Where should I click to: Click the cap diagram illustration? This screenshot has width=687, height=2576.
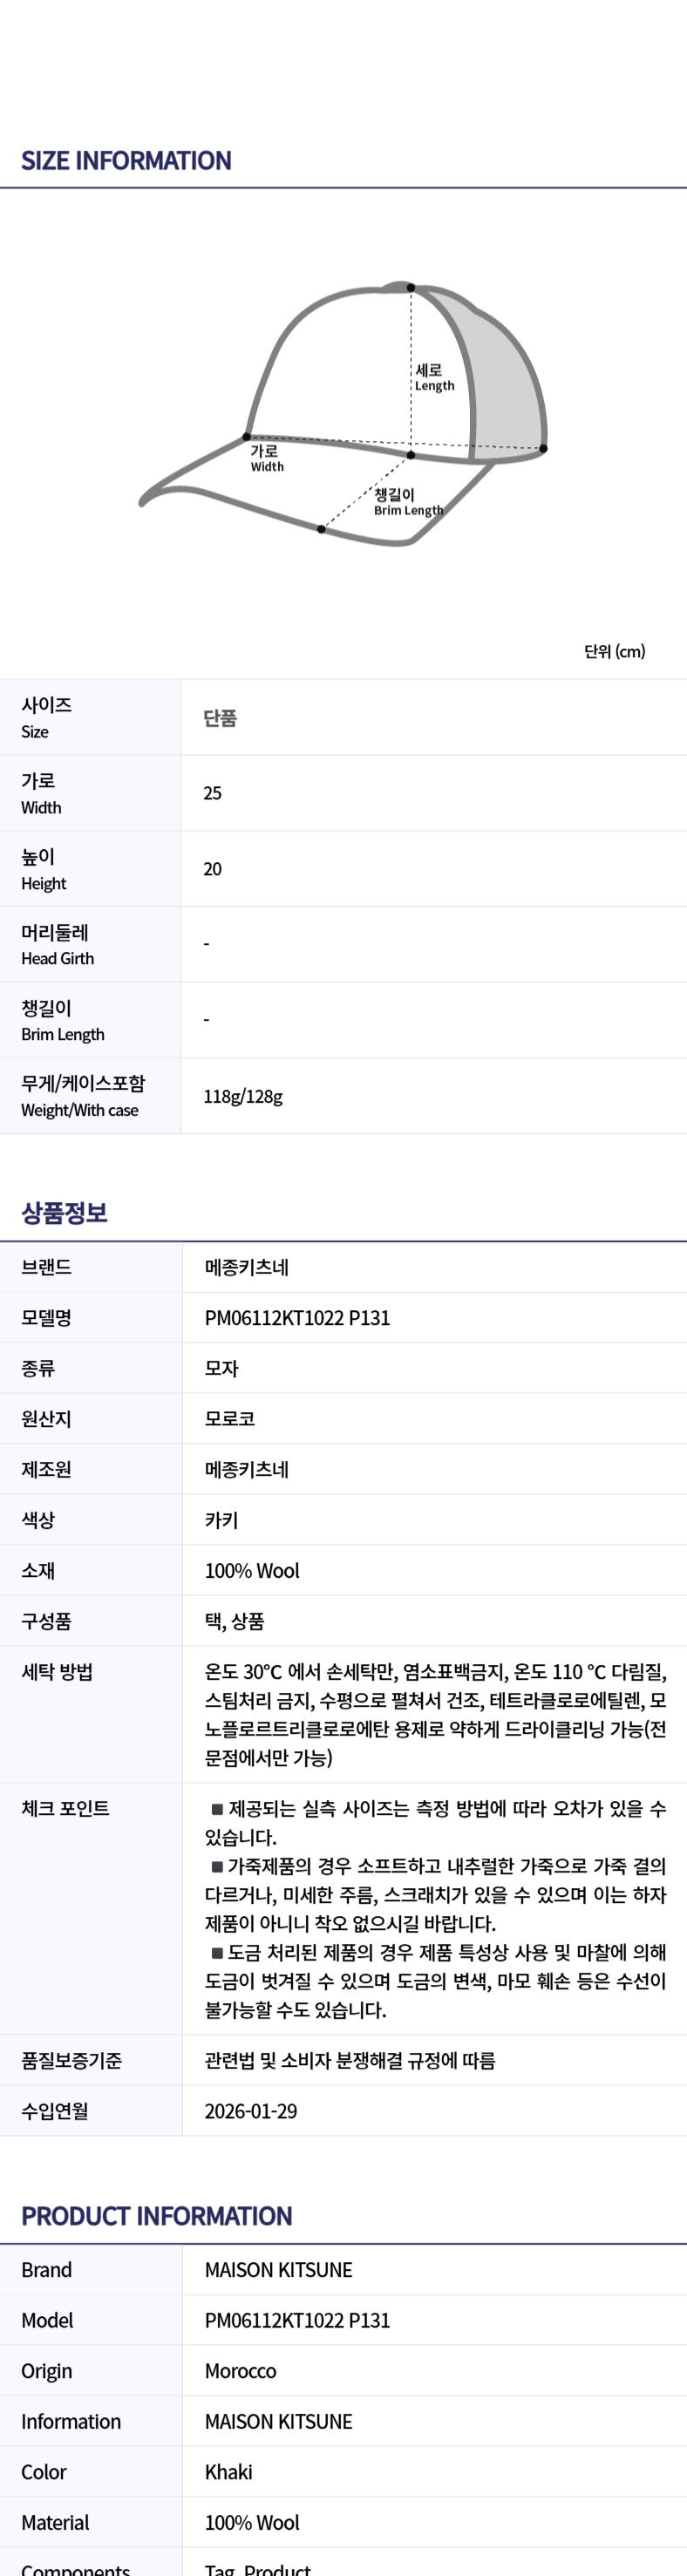pyautogui.click(x=343, y=414)
